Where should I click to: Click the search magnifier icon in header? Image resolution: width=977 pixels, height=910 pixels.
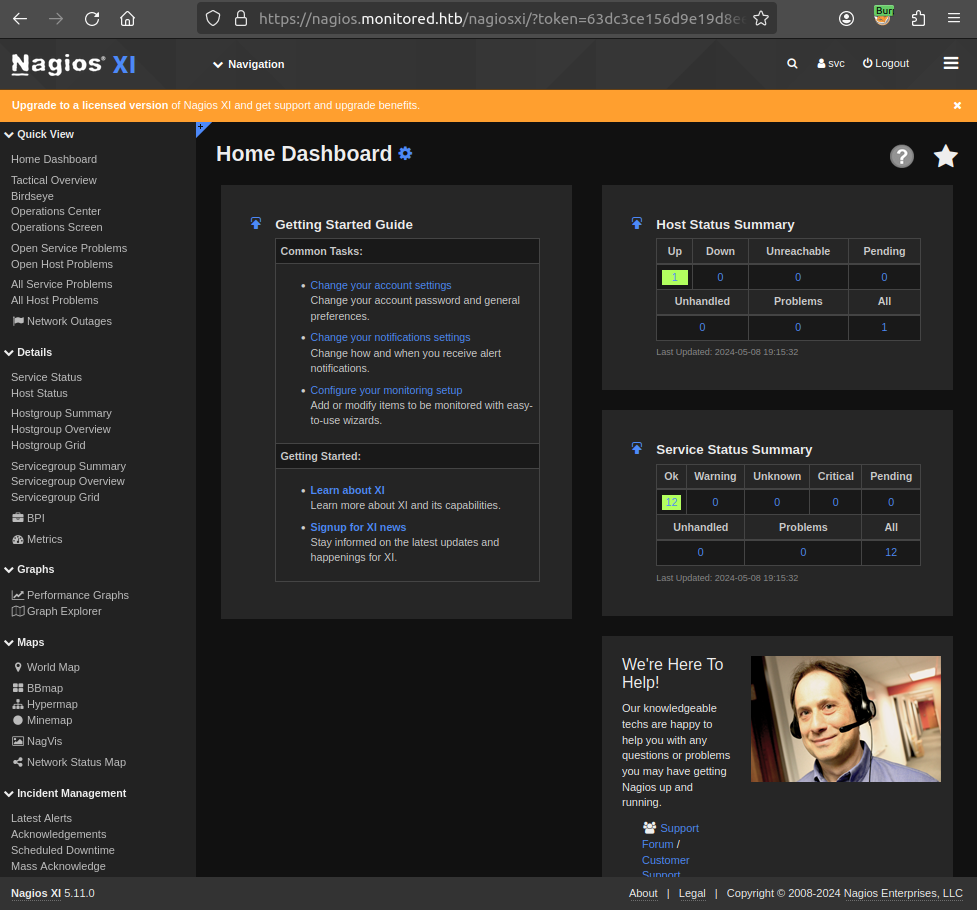point(792,64)
